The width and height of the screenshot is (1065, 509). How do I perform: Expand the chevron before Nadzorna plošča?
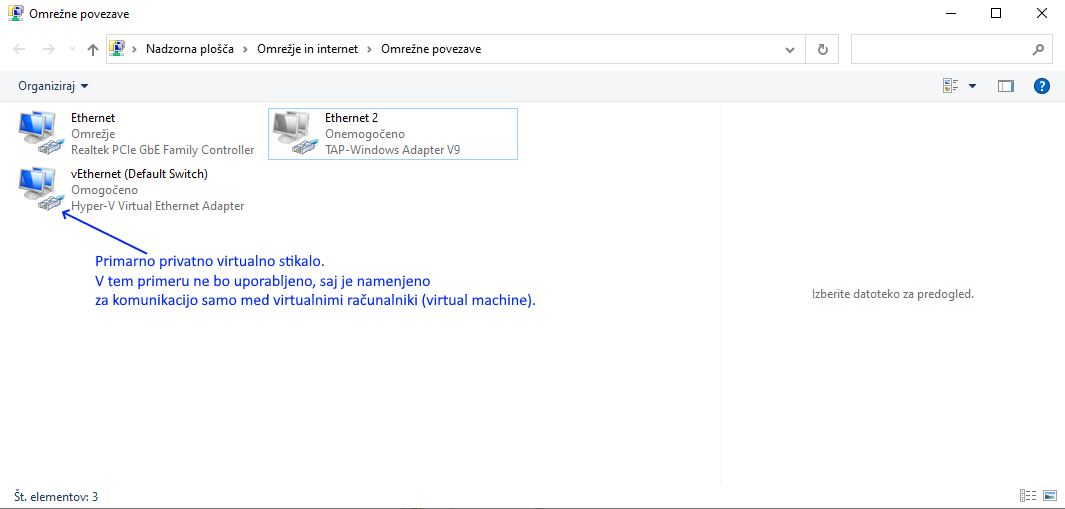[x=134, y=50]
